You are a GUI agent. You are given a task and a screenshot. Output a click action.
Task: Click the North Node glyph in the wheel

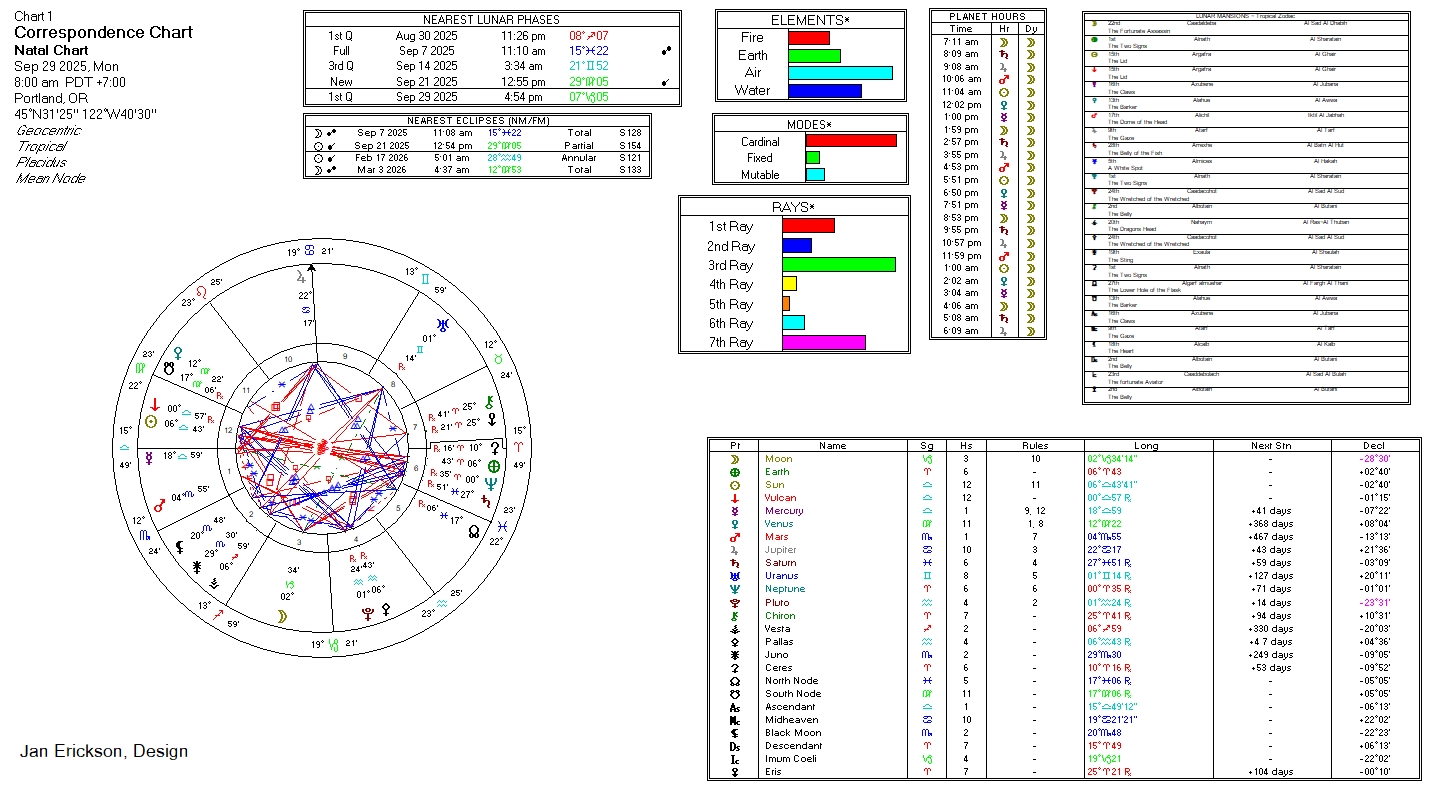[473, 534]
